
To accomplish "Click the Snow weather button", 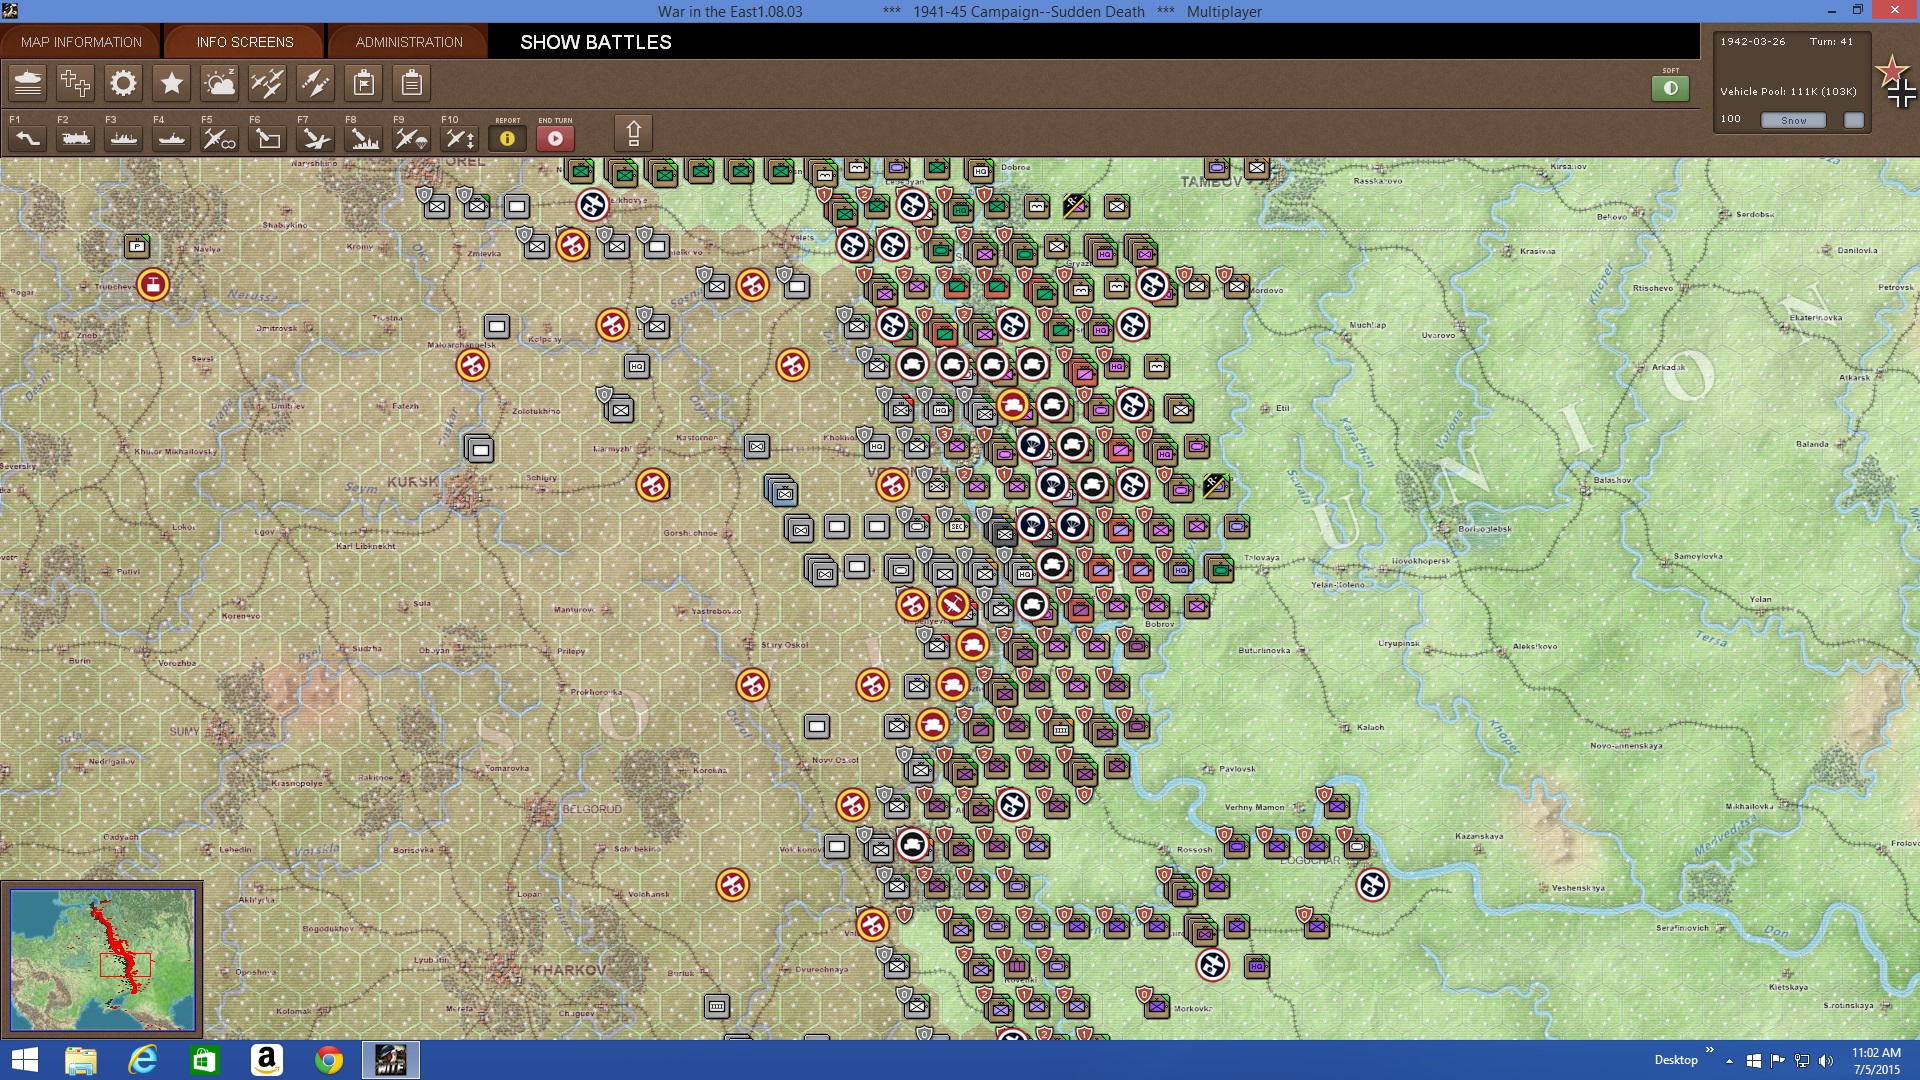I will coord(1793,120).
